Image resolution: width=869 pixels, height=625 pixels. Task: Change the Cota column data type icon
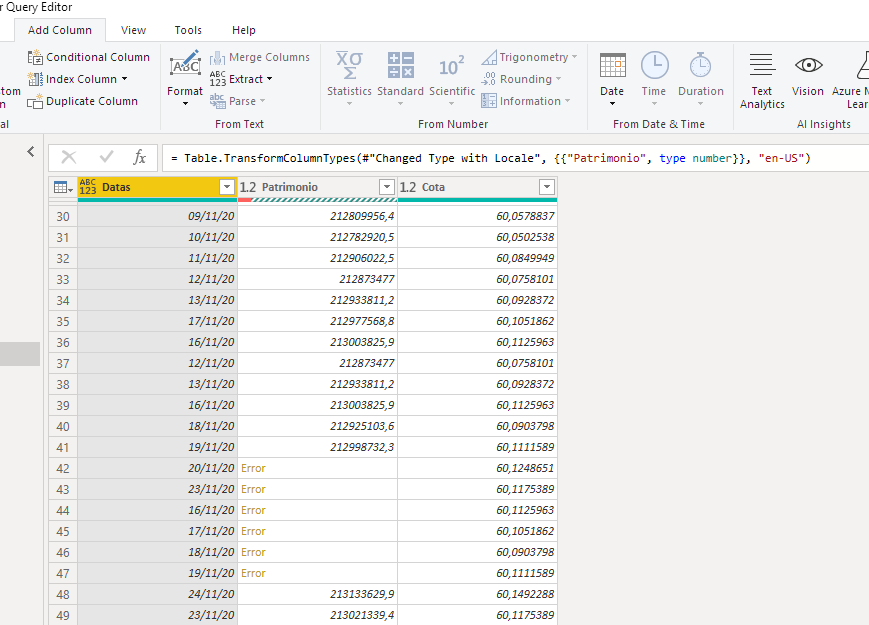pyautogui.click(x=408, y=187)
